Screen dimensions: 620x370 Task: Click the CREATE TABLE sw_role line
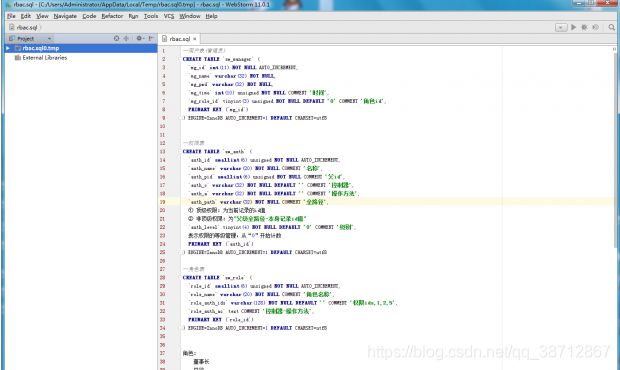point(217,278)
